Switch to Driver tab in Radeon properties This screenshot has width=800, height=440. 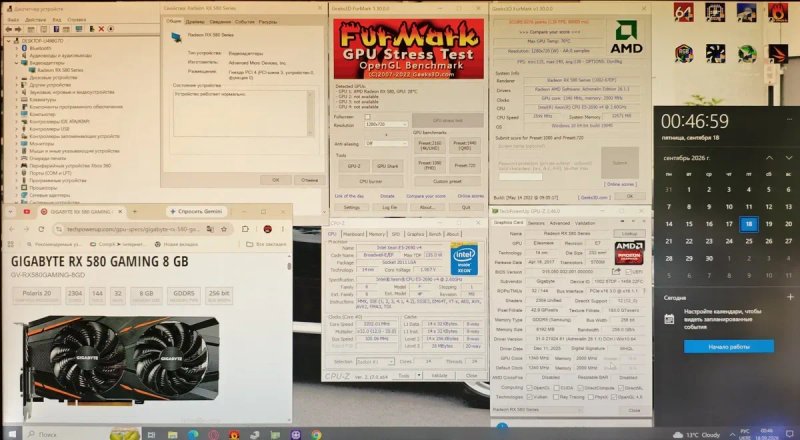pos(194,22)
